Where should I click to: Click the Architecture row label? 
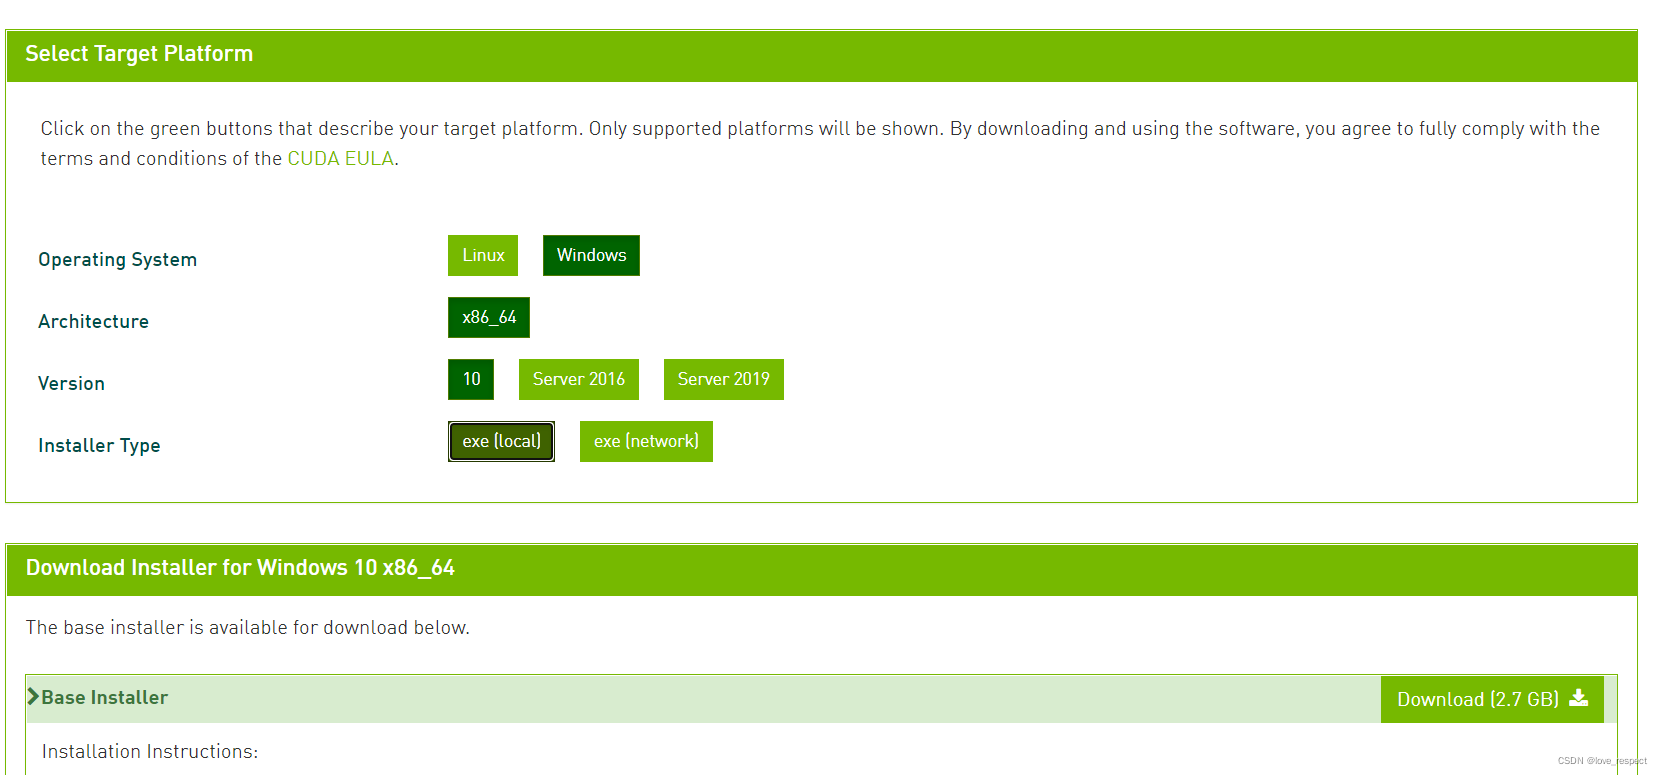tap(94, 321)
